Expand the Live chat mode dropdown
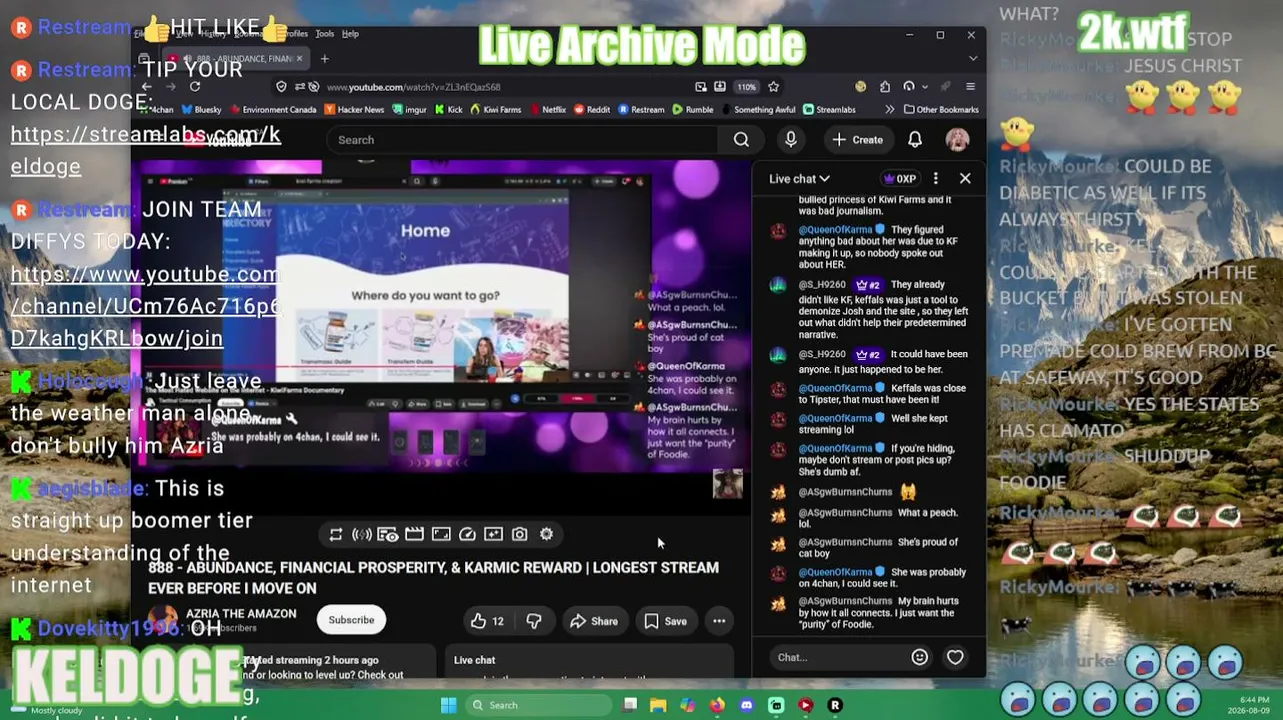 coord(799,178)
